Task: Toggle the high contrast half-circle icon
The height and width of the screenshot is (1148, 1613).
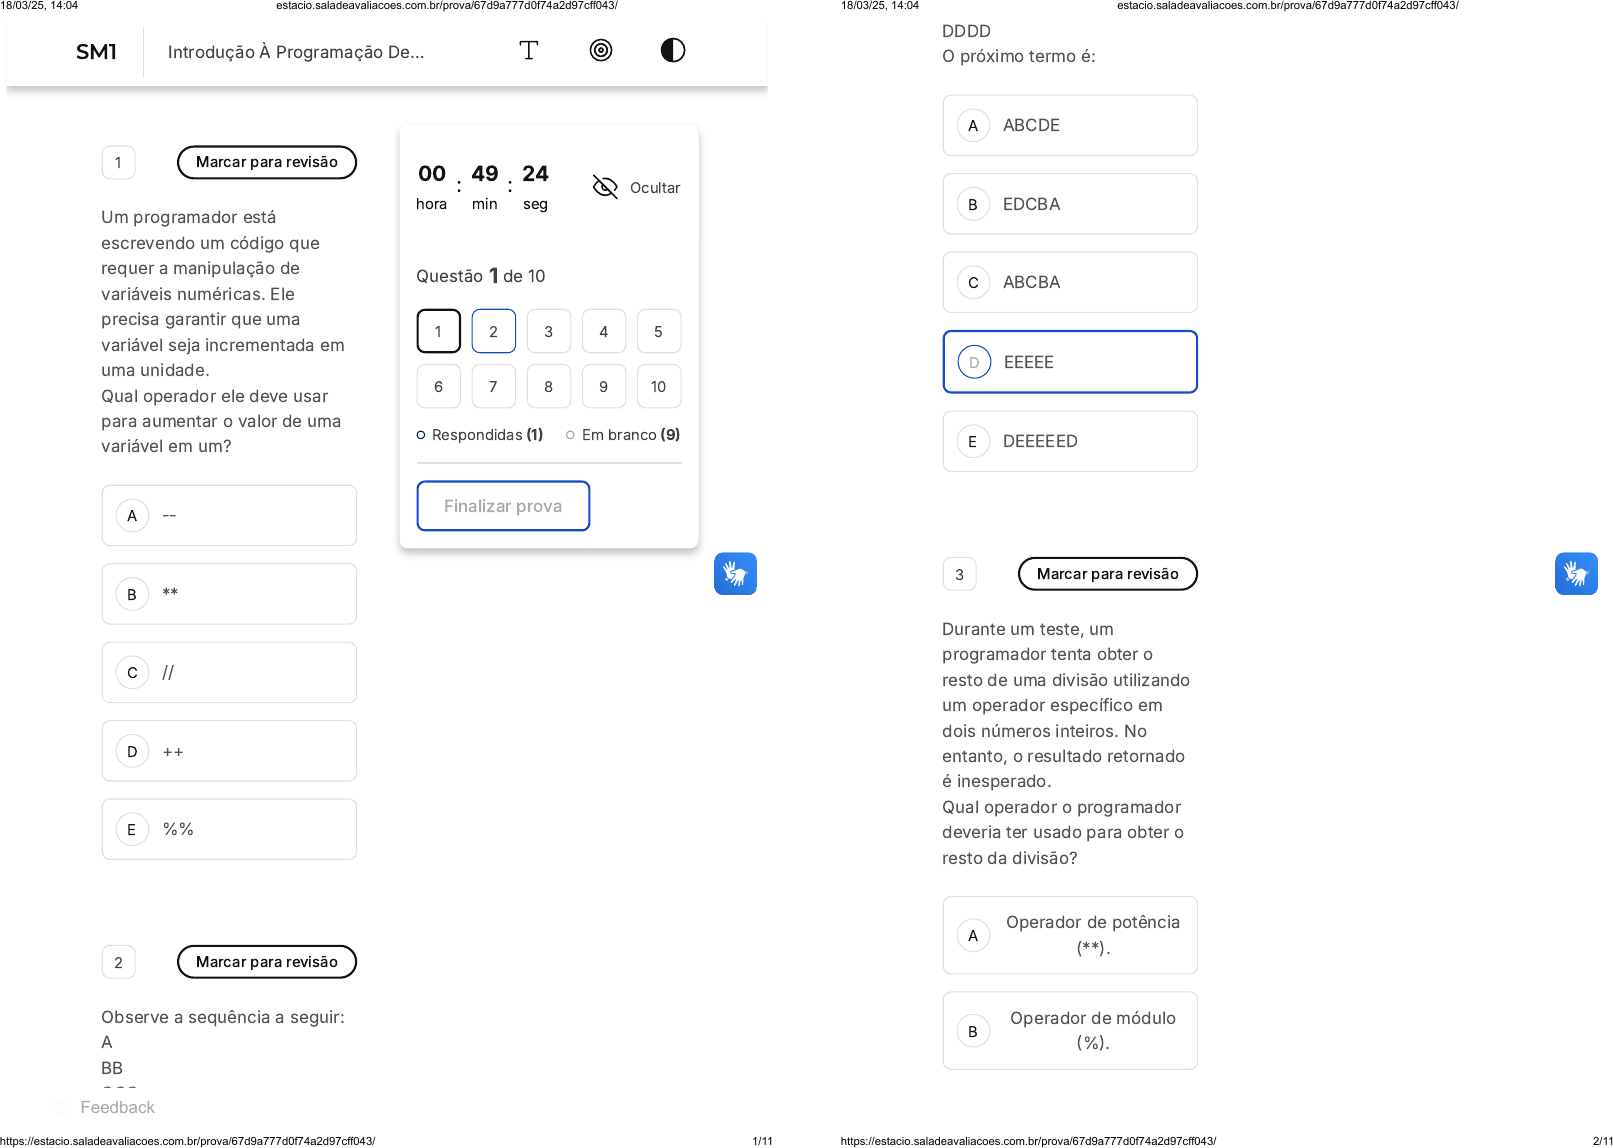Action: [673, 51]
